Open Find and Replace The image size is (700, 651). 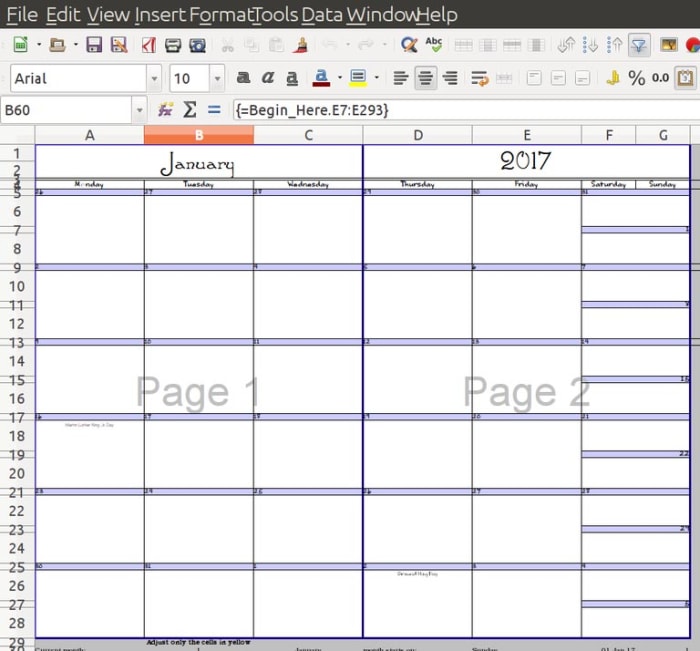coord(409,45)
